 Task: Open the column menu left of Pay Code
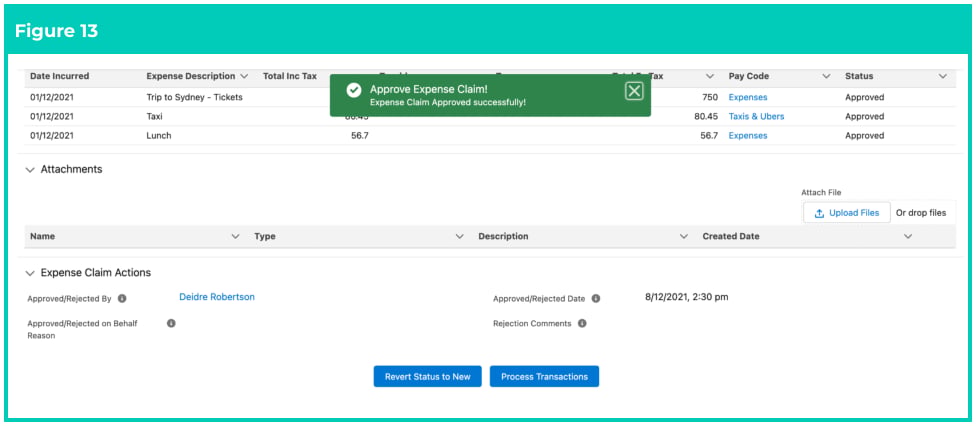tap(710, 76)
